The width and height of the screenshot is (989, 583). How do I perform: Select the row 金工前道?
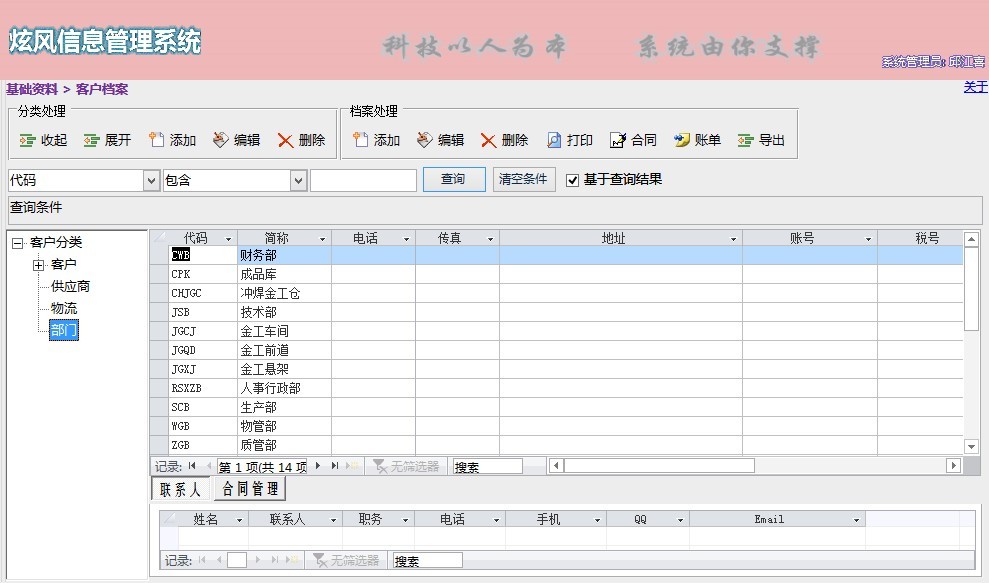(x=557, y=350)
